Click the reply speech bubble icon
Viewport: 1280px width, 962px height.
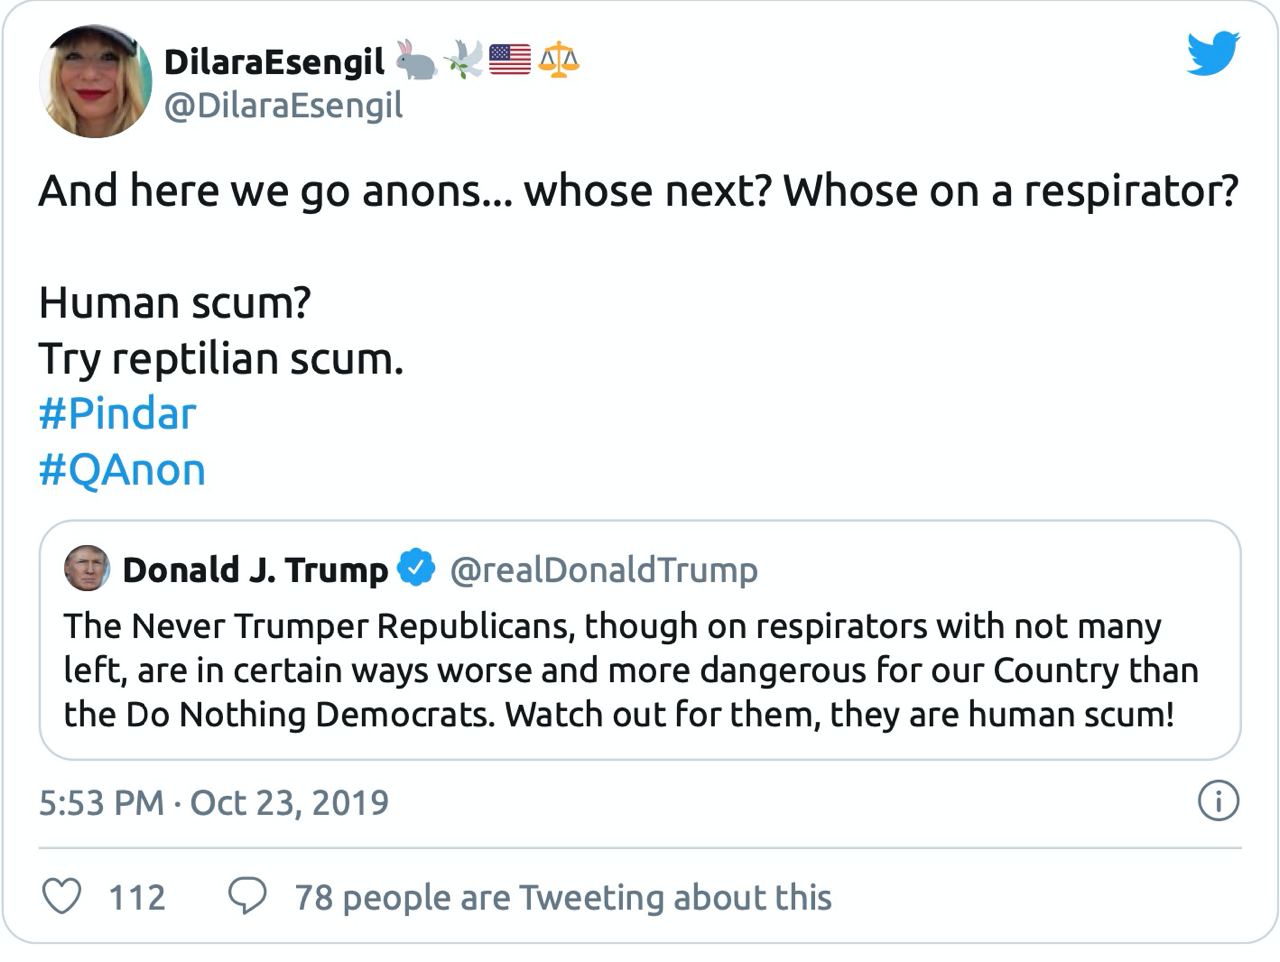click(x=247, y=896)
